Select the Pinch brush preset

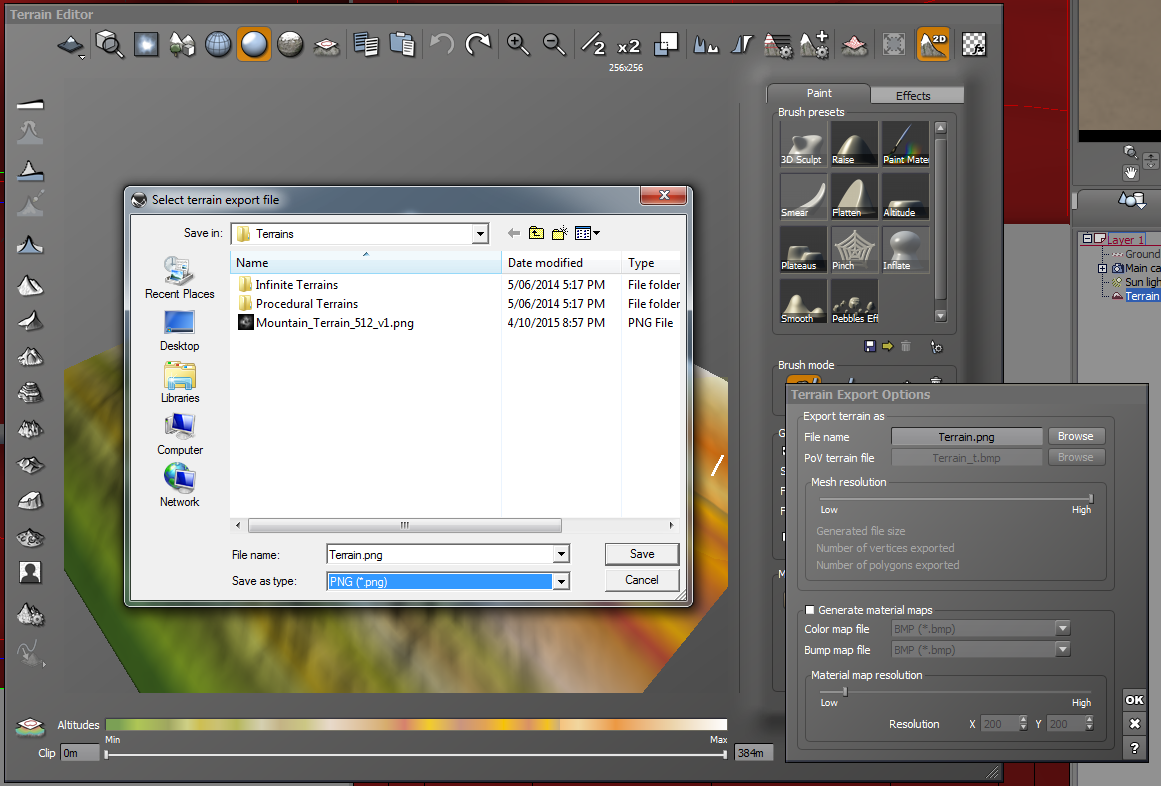click(854, 249)
